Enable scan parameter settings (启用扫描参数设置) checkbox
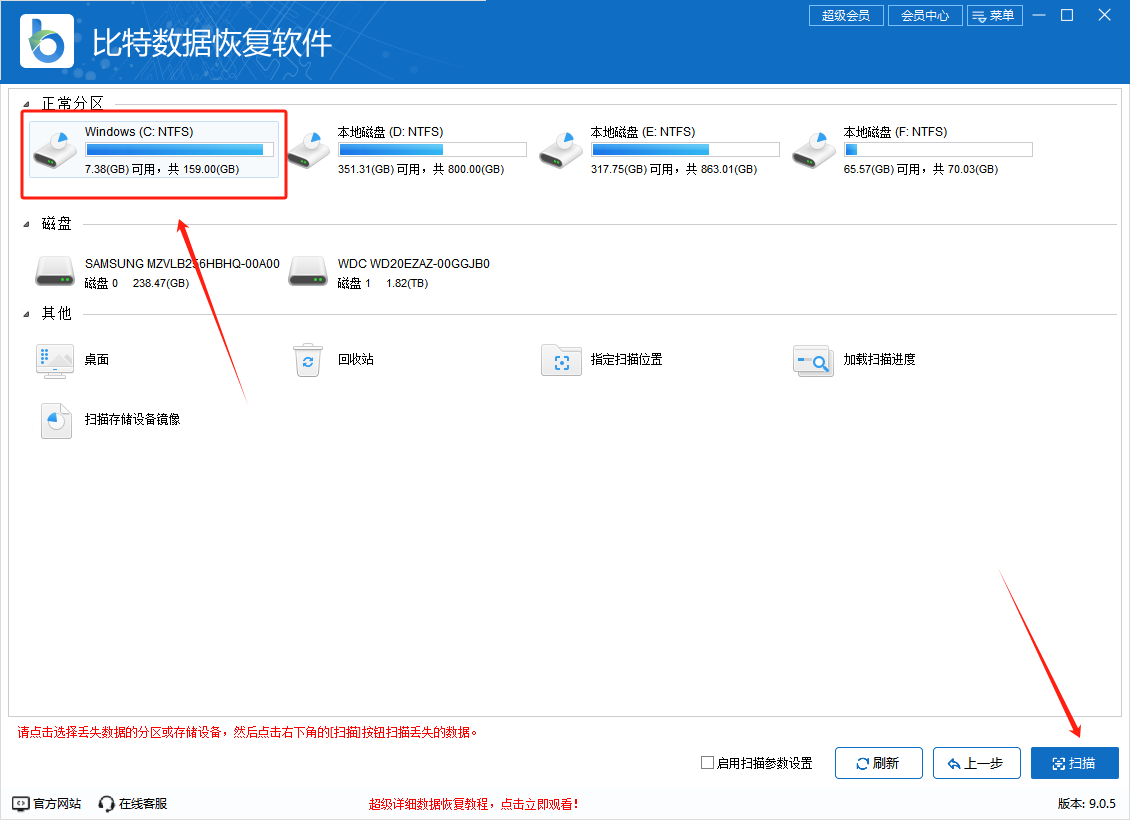 click(708, 763)
